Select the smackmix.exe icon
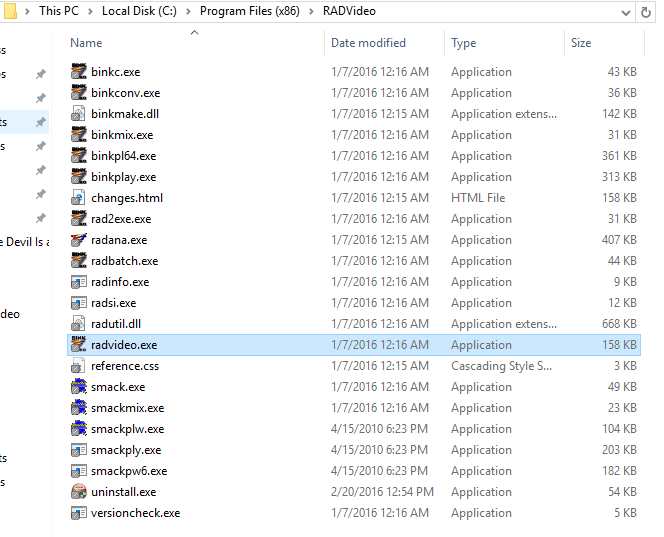This screenshot has height=537, width=664. 79,408
